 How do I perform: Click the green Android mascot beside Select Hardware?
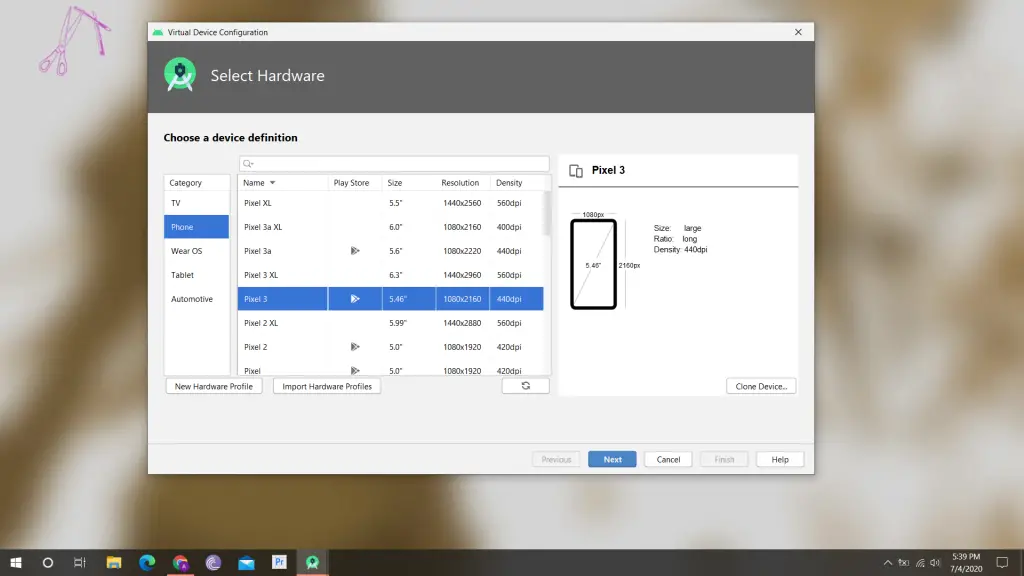tap(180, 75)
